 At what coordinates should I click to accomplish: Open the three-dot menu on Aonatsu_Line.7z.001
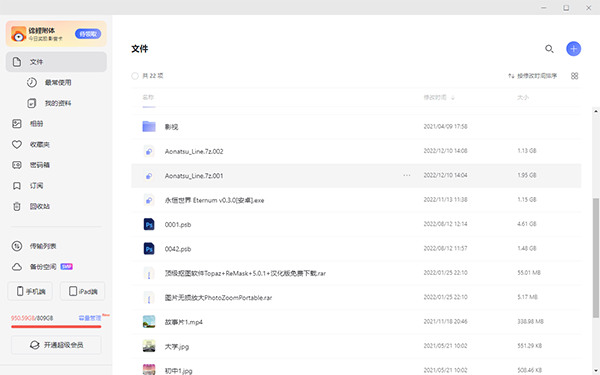click(406, 175)
